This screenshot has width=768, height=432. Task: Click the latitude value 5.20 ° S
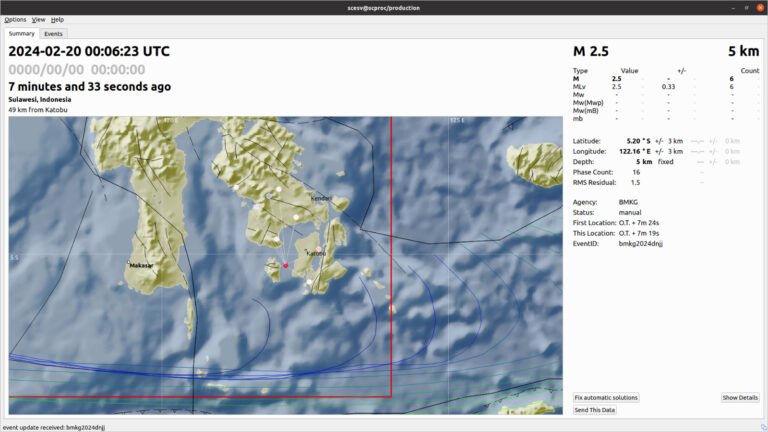pos(638,141)
